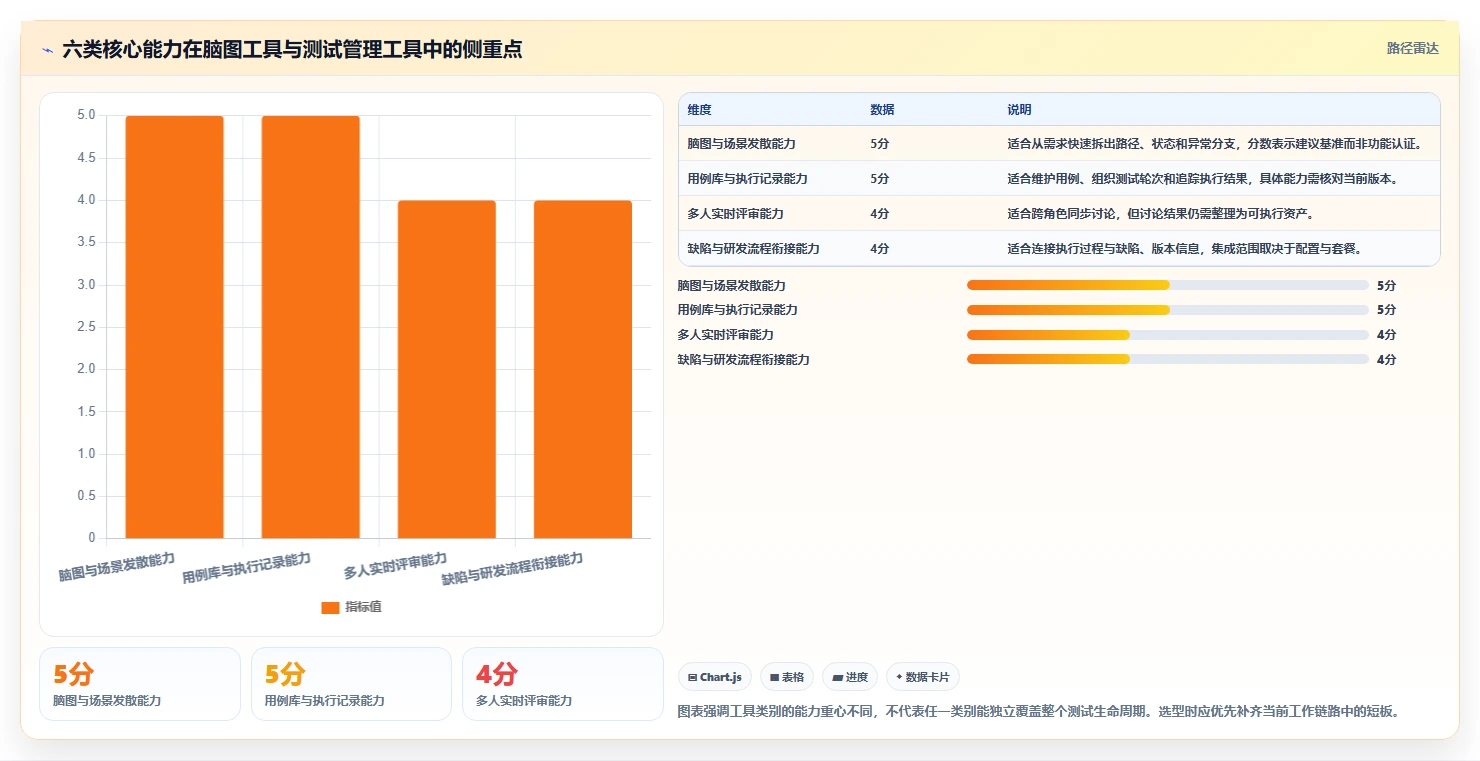Screen dimensions: 1480x761
Task: Select the 数据卡片 chip
Action: click(923, 677)
